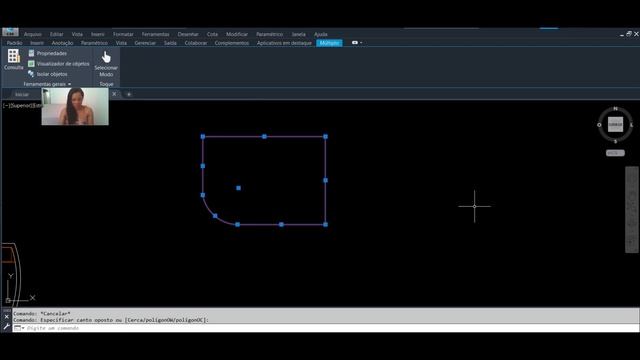This screenshot has width=640, height=360.
Task: Switch to the Complementos ribbon tab
Action: (x=232, y=43)
